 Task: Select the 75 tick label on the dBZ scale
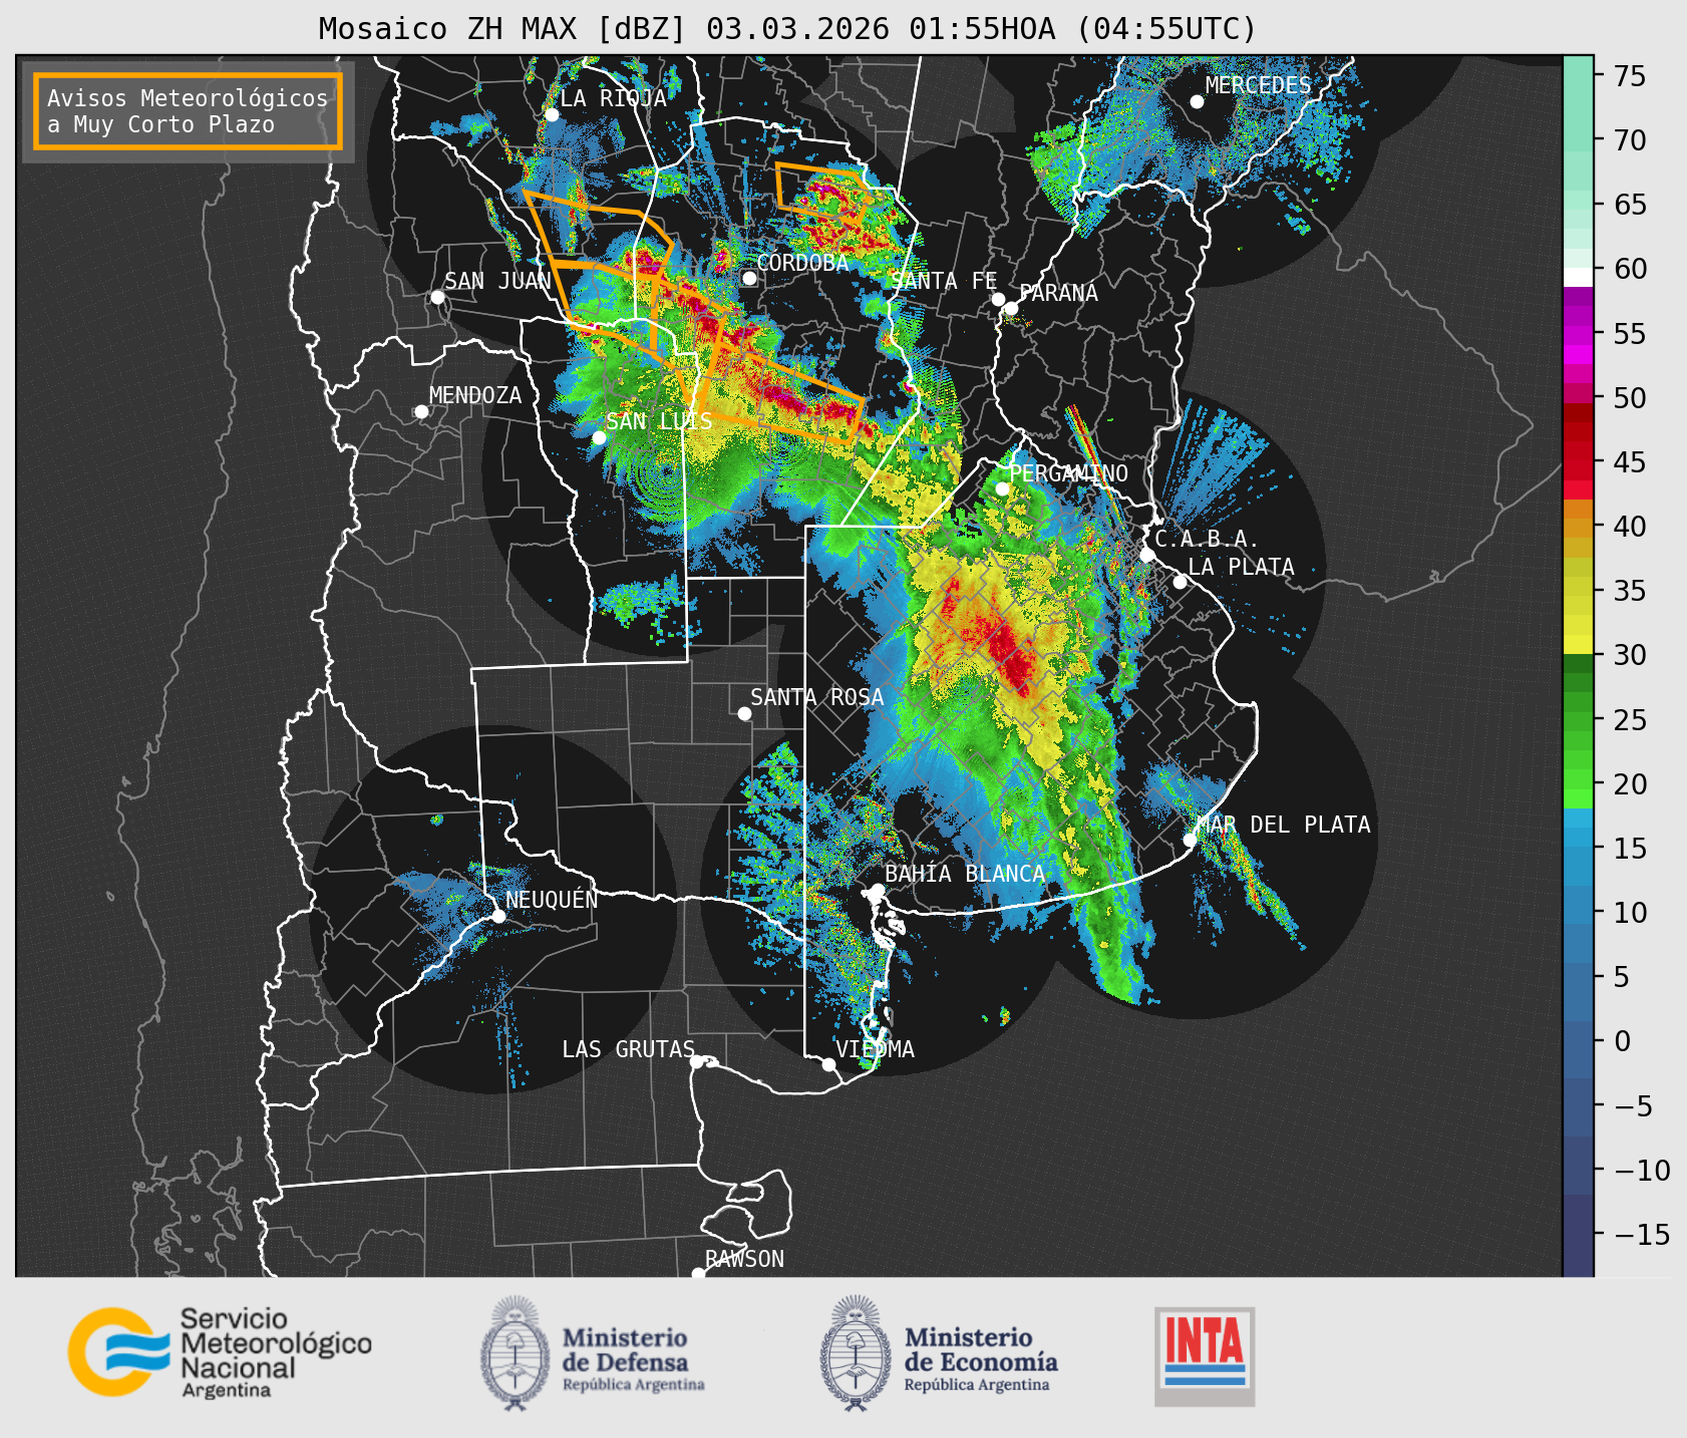point(1628,75)
